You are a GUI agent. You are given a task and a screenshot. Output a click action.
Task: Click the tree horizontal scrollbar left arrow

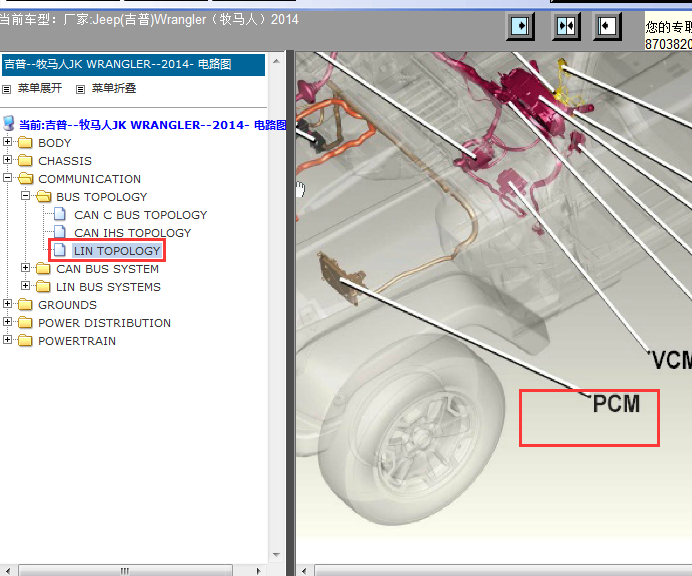(8, 570)
